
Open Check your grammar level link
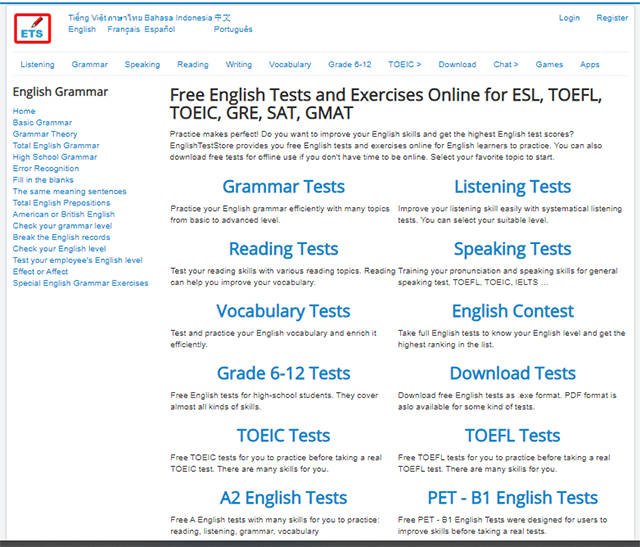coord(62,226)
